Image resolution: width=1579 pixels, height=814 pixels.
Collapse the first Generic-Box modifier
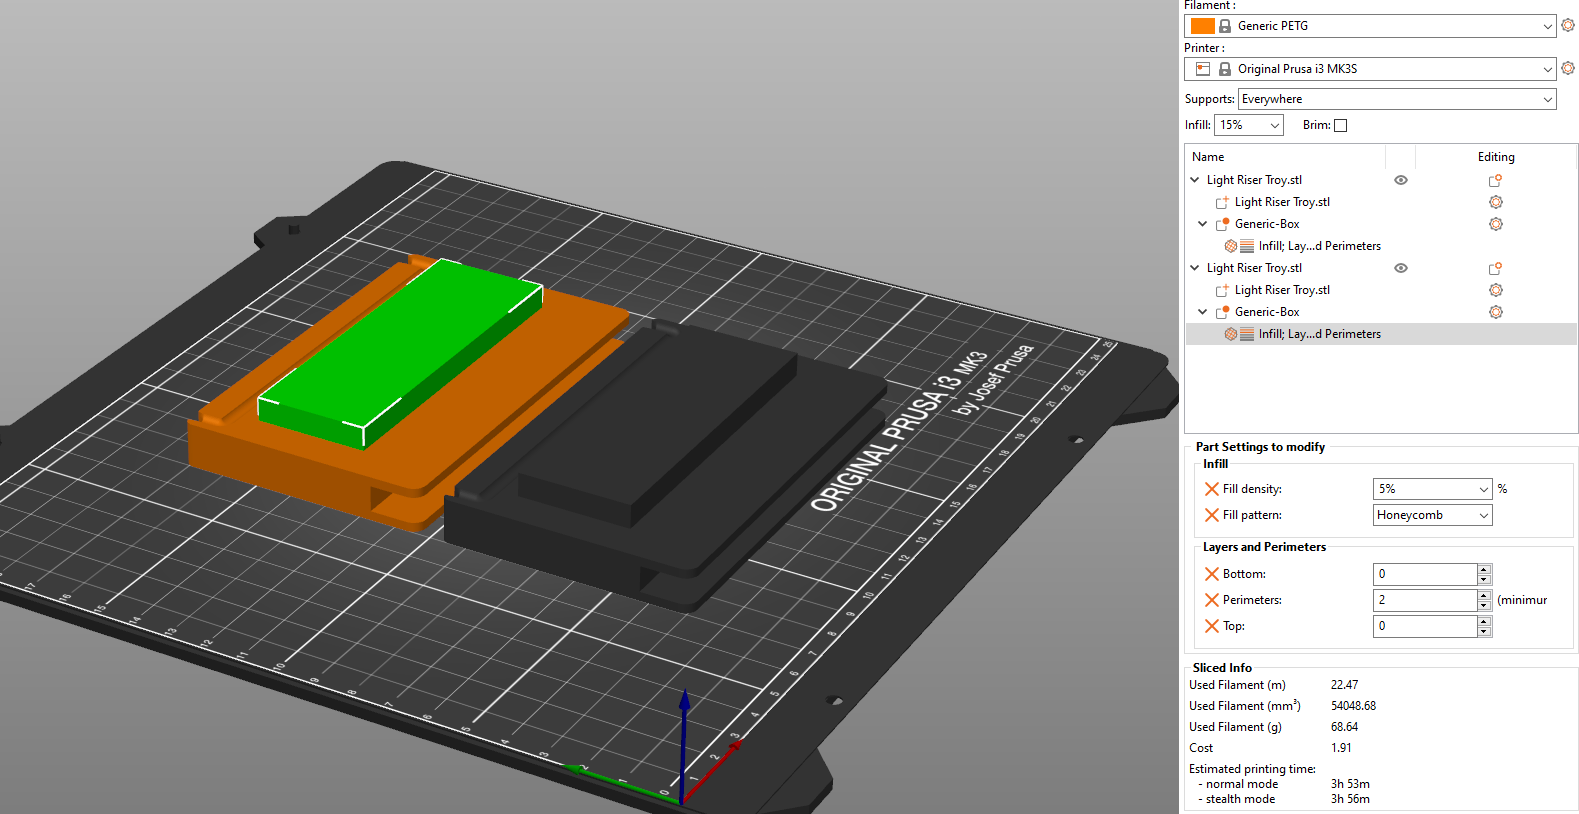(1202, 224)
